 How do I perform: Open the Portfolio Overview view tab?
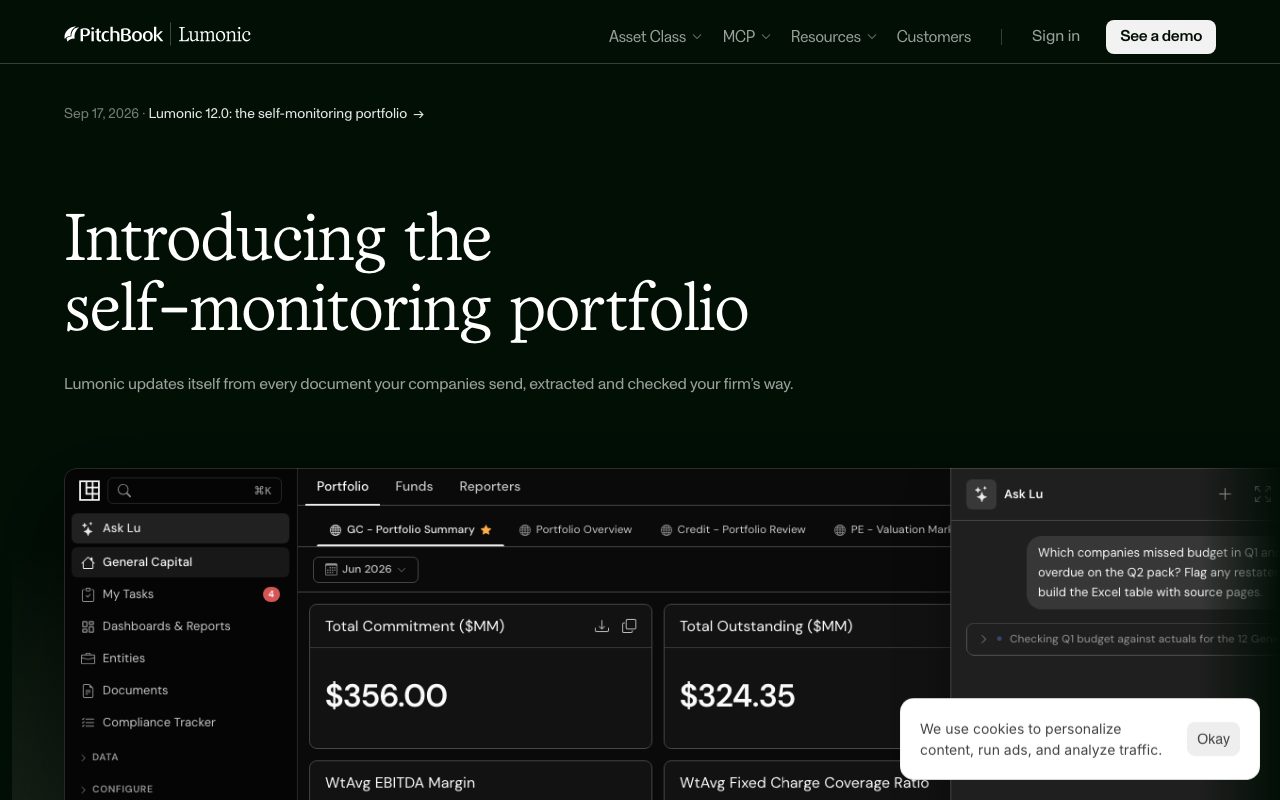click(x=575, y=529)
